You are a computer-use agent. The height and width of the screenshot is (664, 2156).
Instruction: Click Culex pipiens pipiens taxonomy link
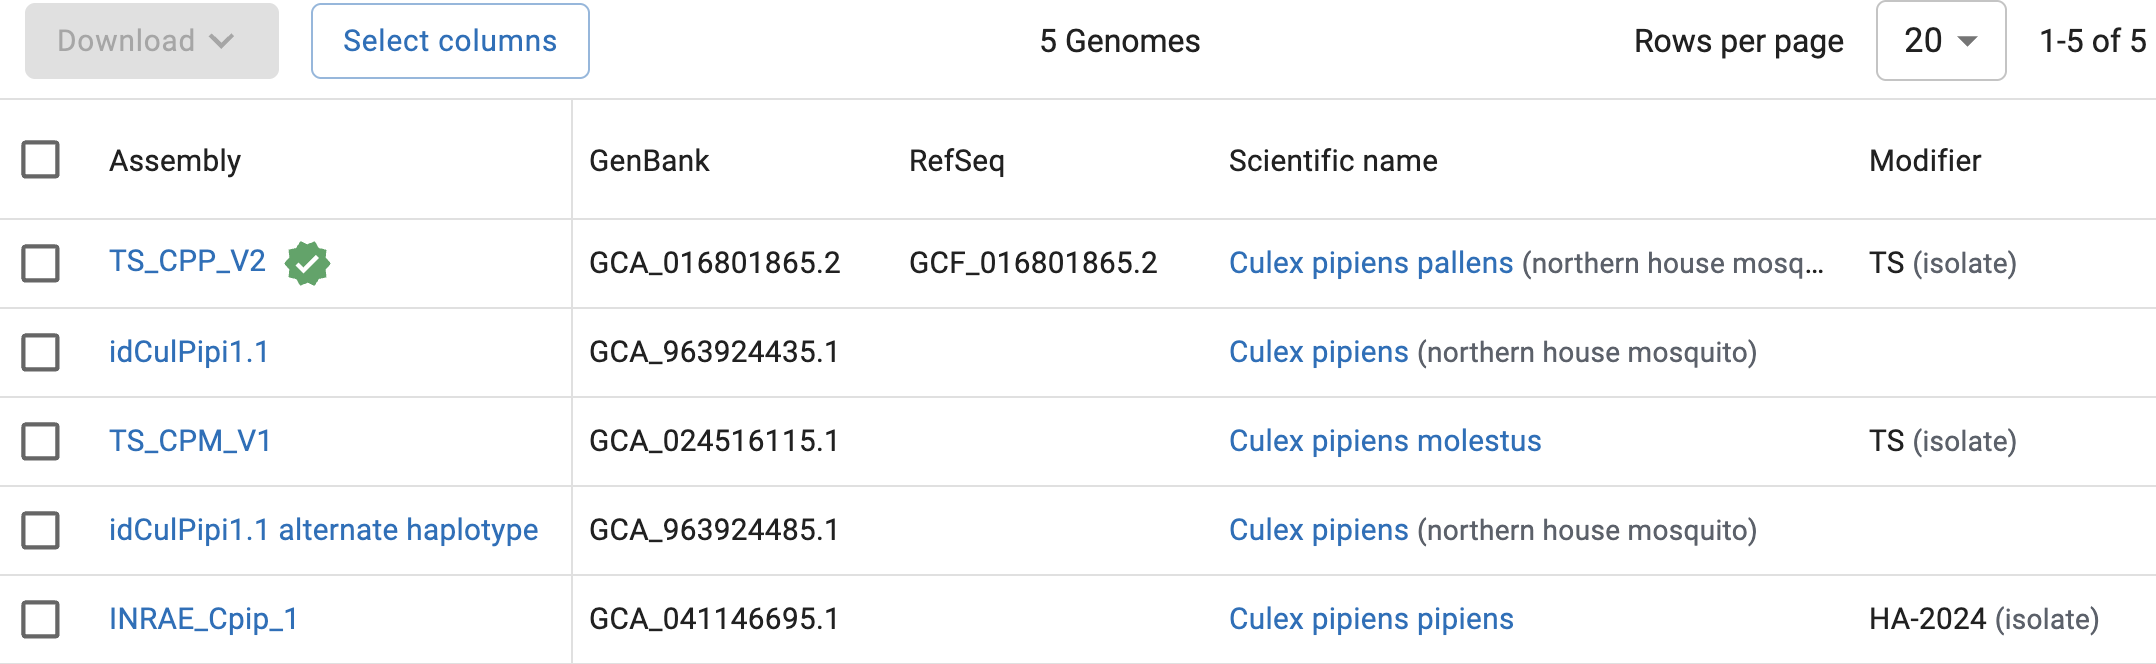coord(1370,619)
